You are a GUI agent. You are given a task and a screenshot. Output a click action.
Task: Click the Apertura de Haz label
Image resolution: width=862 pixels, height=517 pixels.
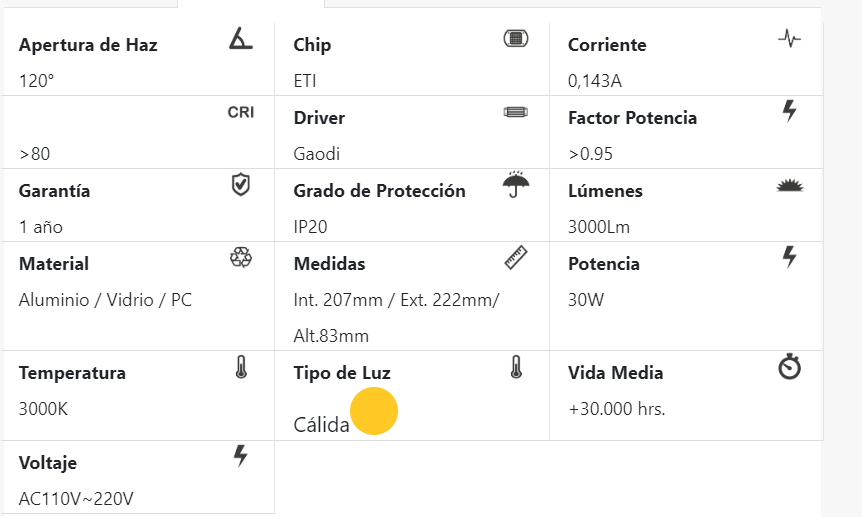point(88,45)
